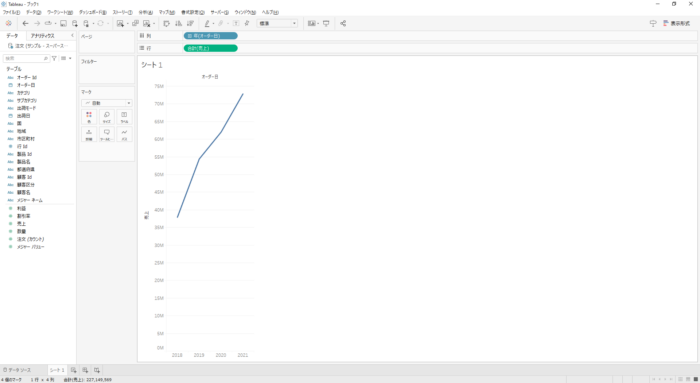Open the Color mark card button

click(89, 117)
